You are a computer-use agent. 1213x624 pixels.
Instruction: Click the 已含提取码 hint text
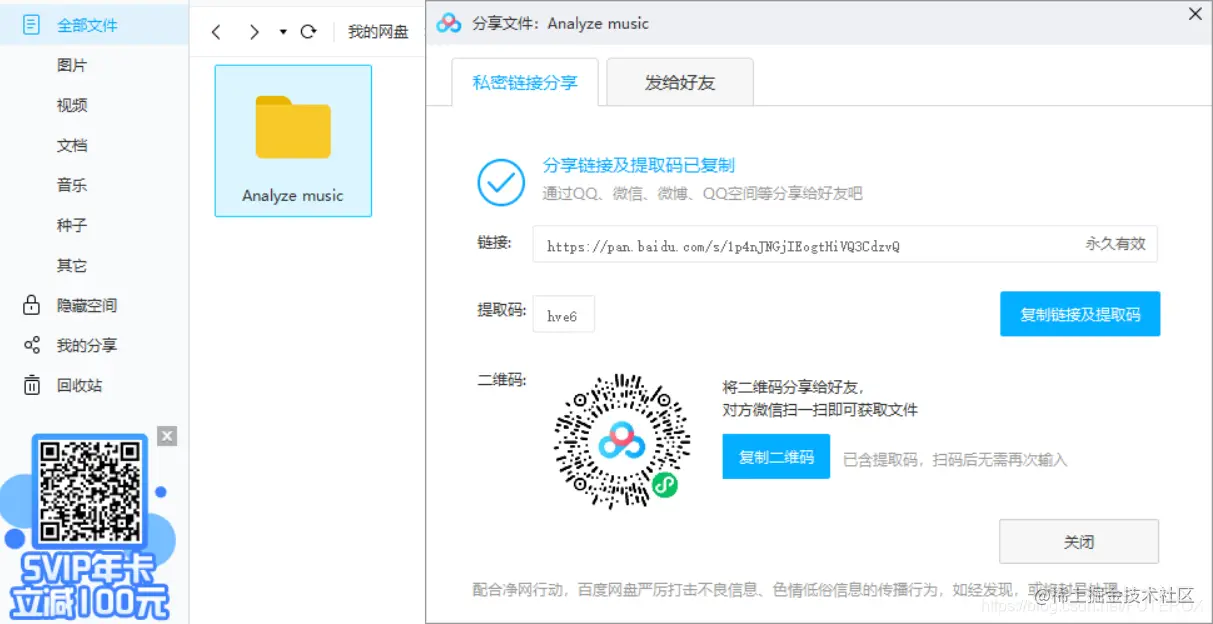(x=955, y=460)
